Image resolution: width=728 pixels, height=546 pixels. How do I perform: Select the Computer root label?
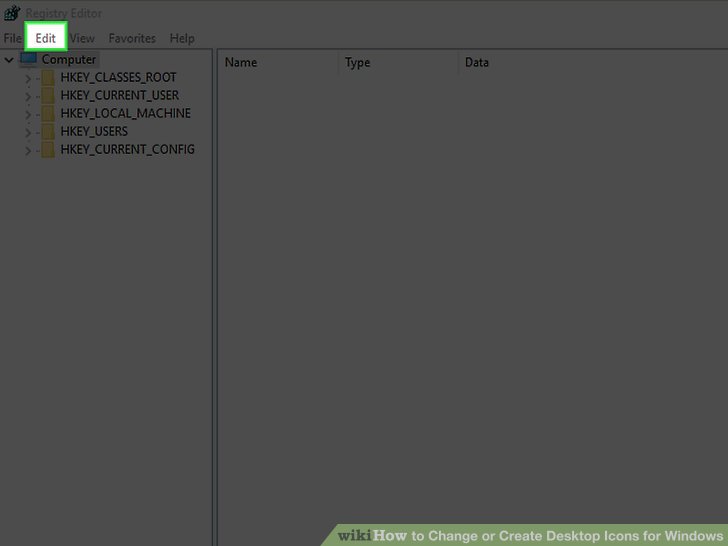point(69,59)
